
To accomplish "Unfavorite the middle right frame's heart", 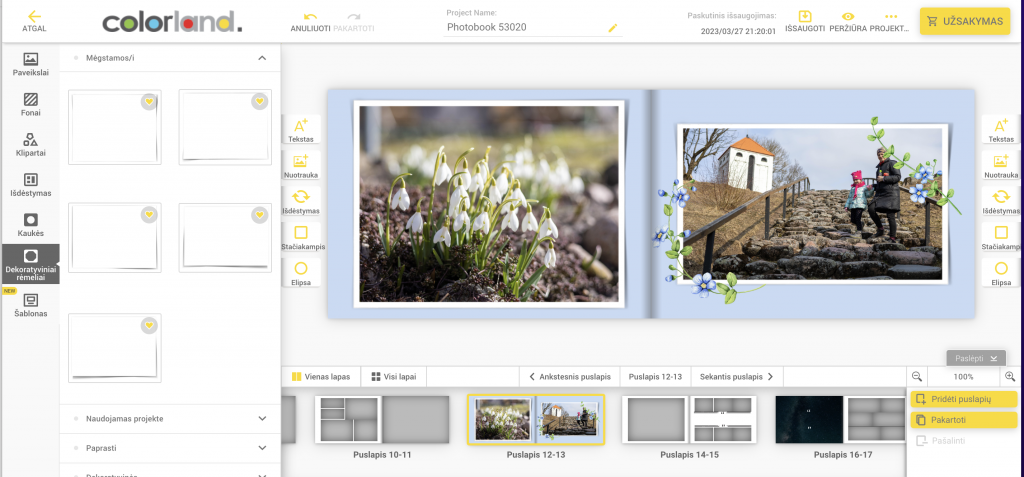I will point(259,214).
